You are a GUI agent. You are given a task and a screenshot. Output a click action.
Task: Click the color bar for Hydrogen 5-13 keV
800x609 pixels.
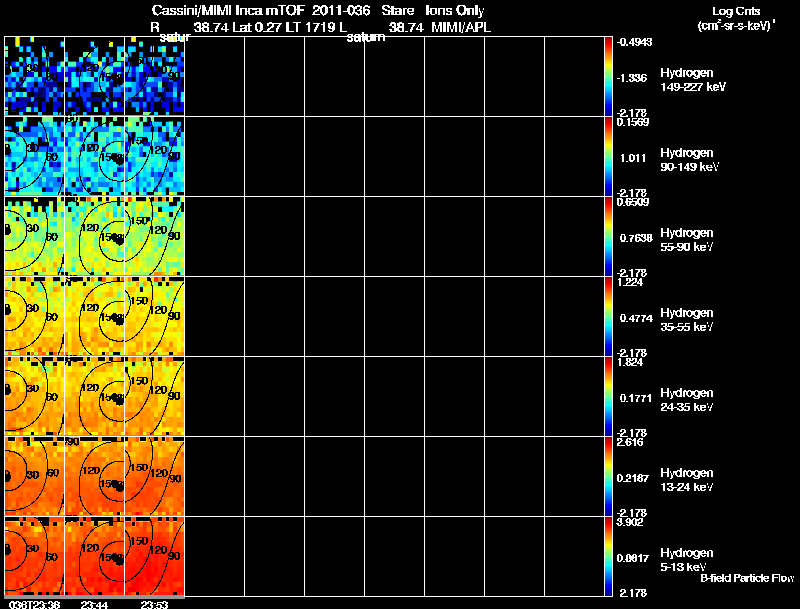(609, 556)
